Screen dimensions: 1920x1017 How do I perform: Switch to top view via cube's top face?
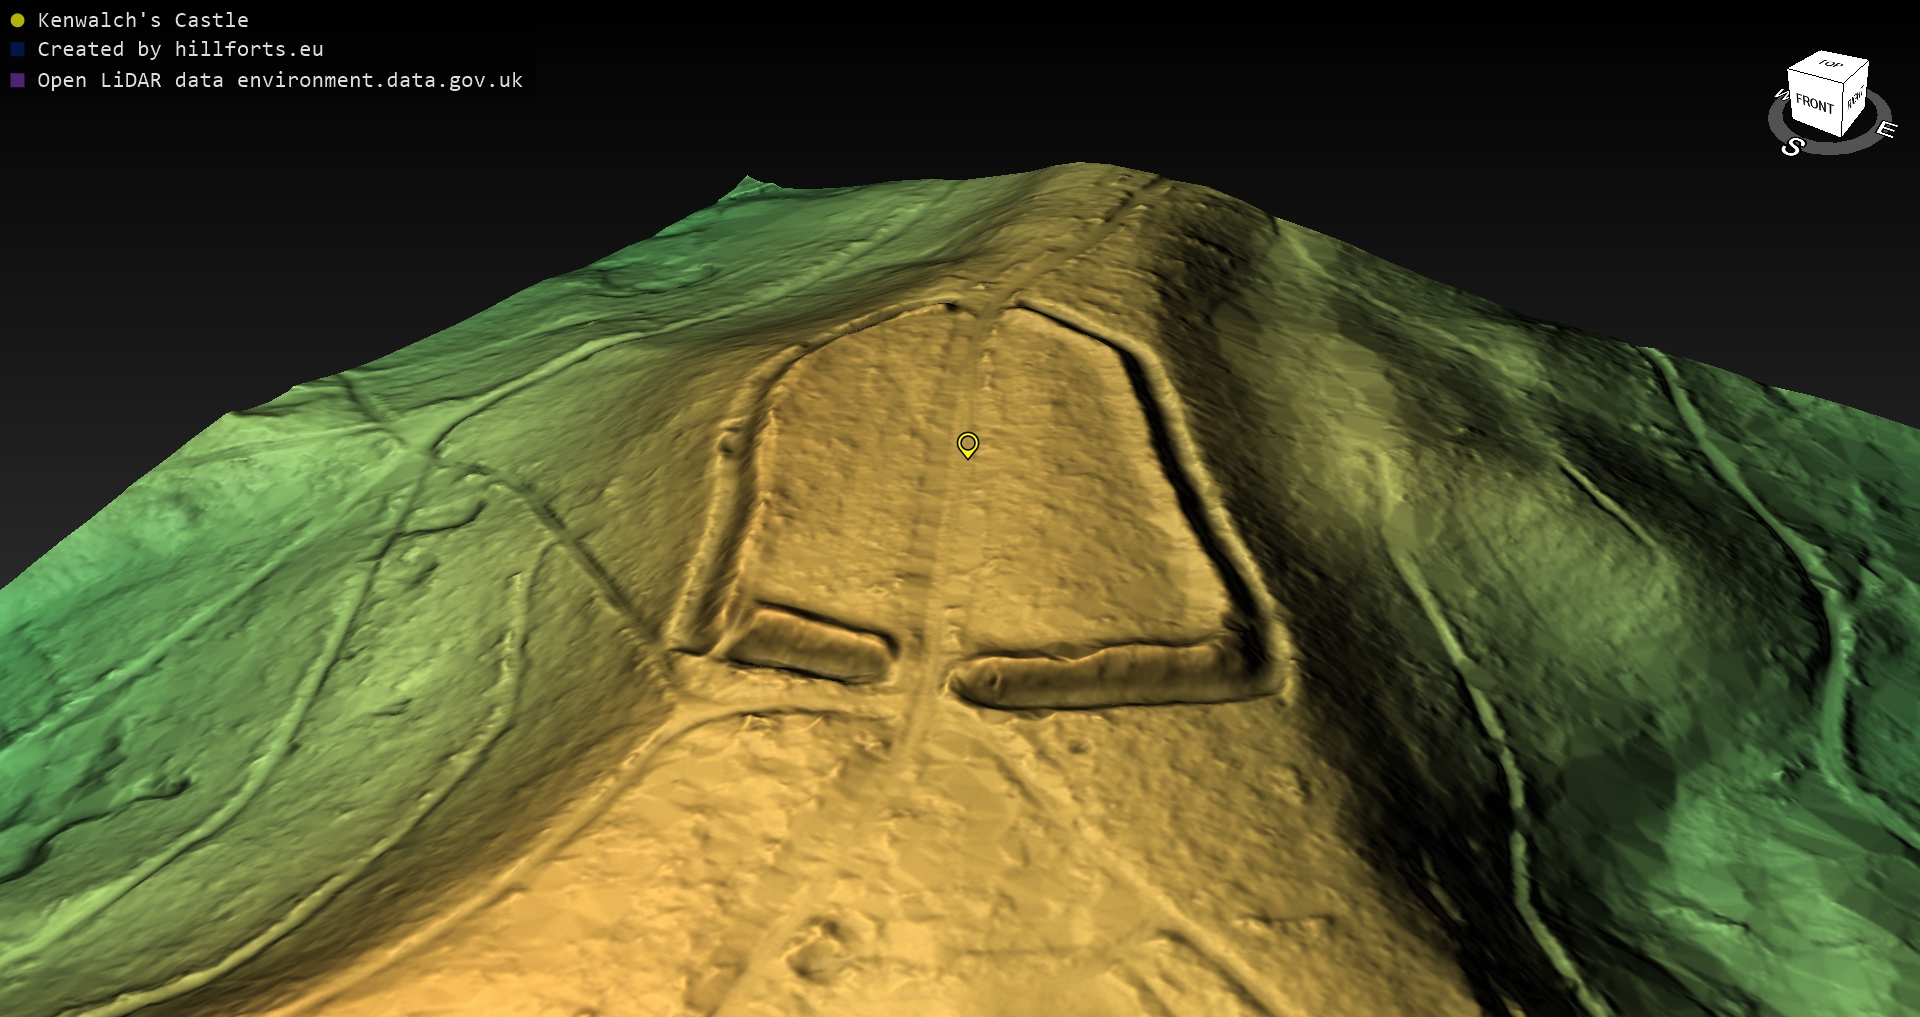1830,65
